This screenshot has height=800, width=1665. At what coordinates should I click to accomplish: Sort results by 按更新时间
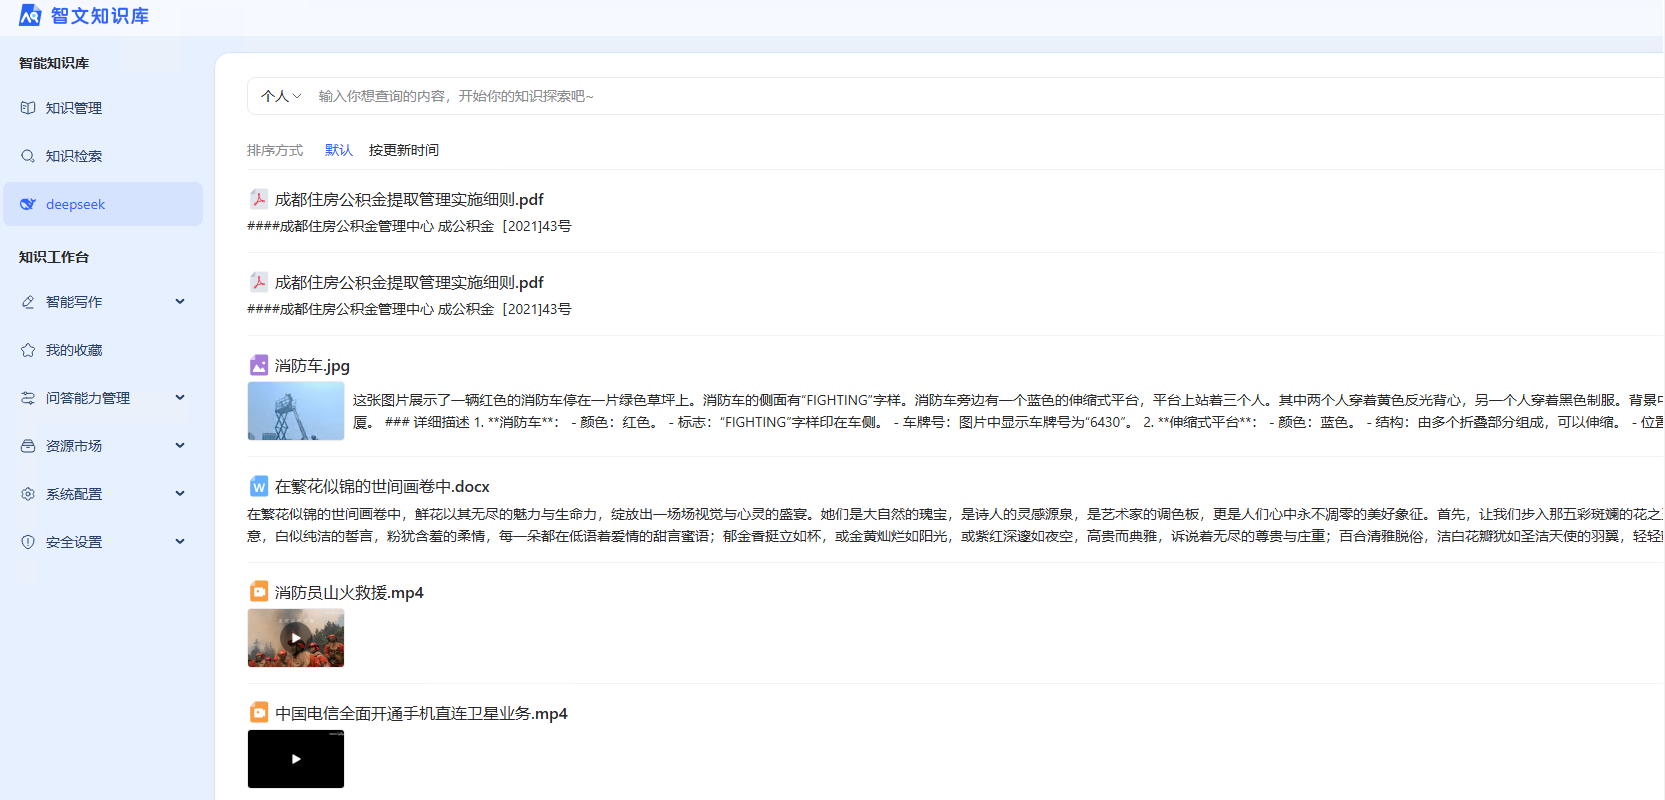click(404, 150)
